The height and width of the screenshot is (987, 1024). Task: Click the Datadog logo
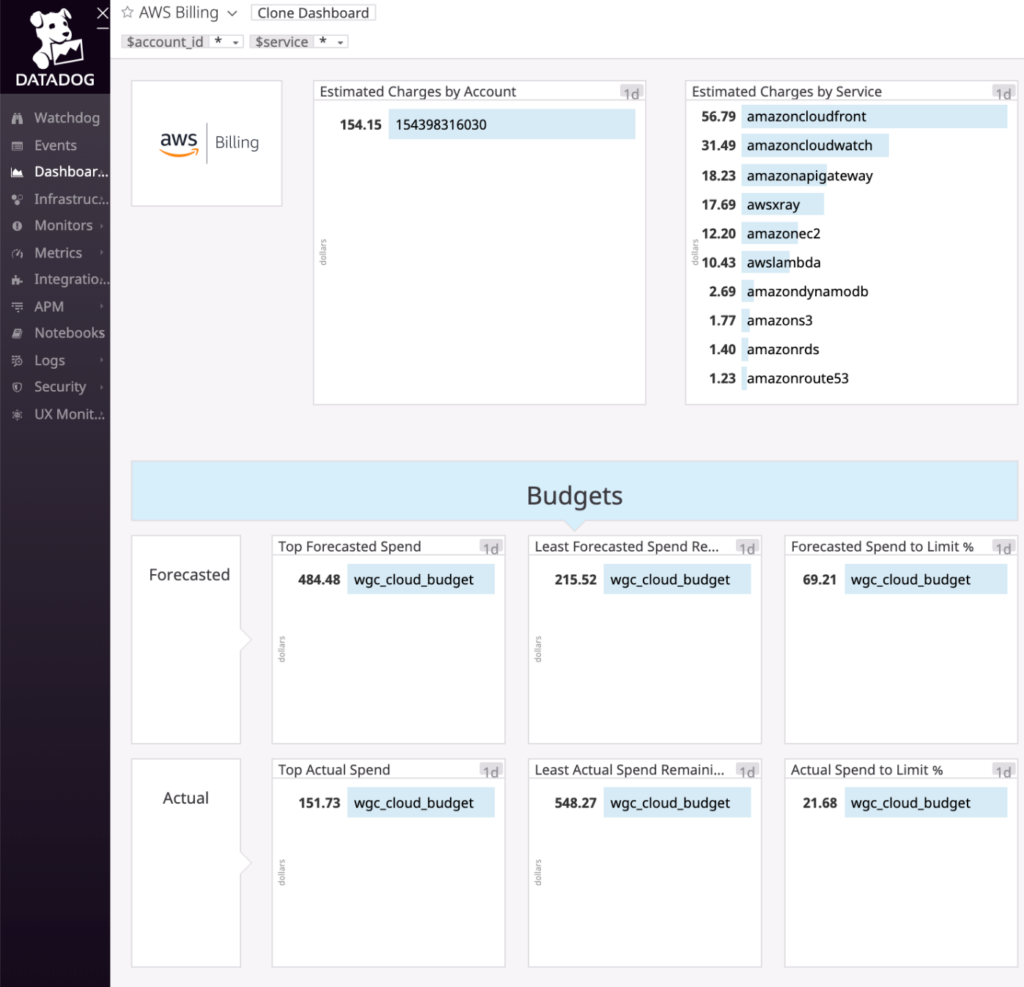(55, 47)
